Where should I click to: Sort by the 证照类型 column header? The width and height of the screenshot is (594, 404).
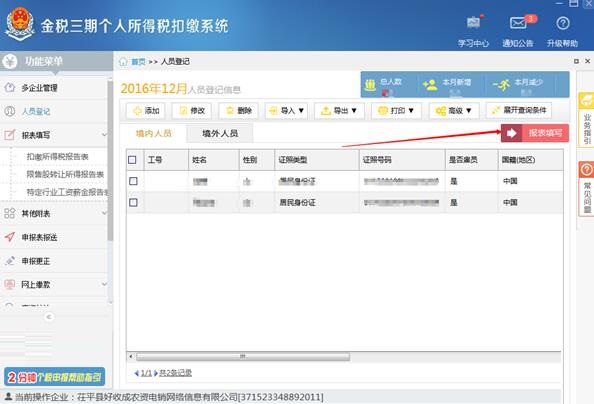tap(316, 160)
